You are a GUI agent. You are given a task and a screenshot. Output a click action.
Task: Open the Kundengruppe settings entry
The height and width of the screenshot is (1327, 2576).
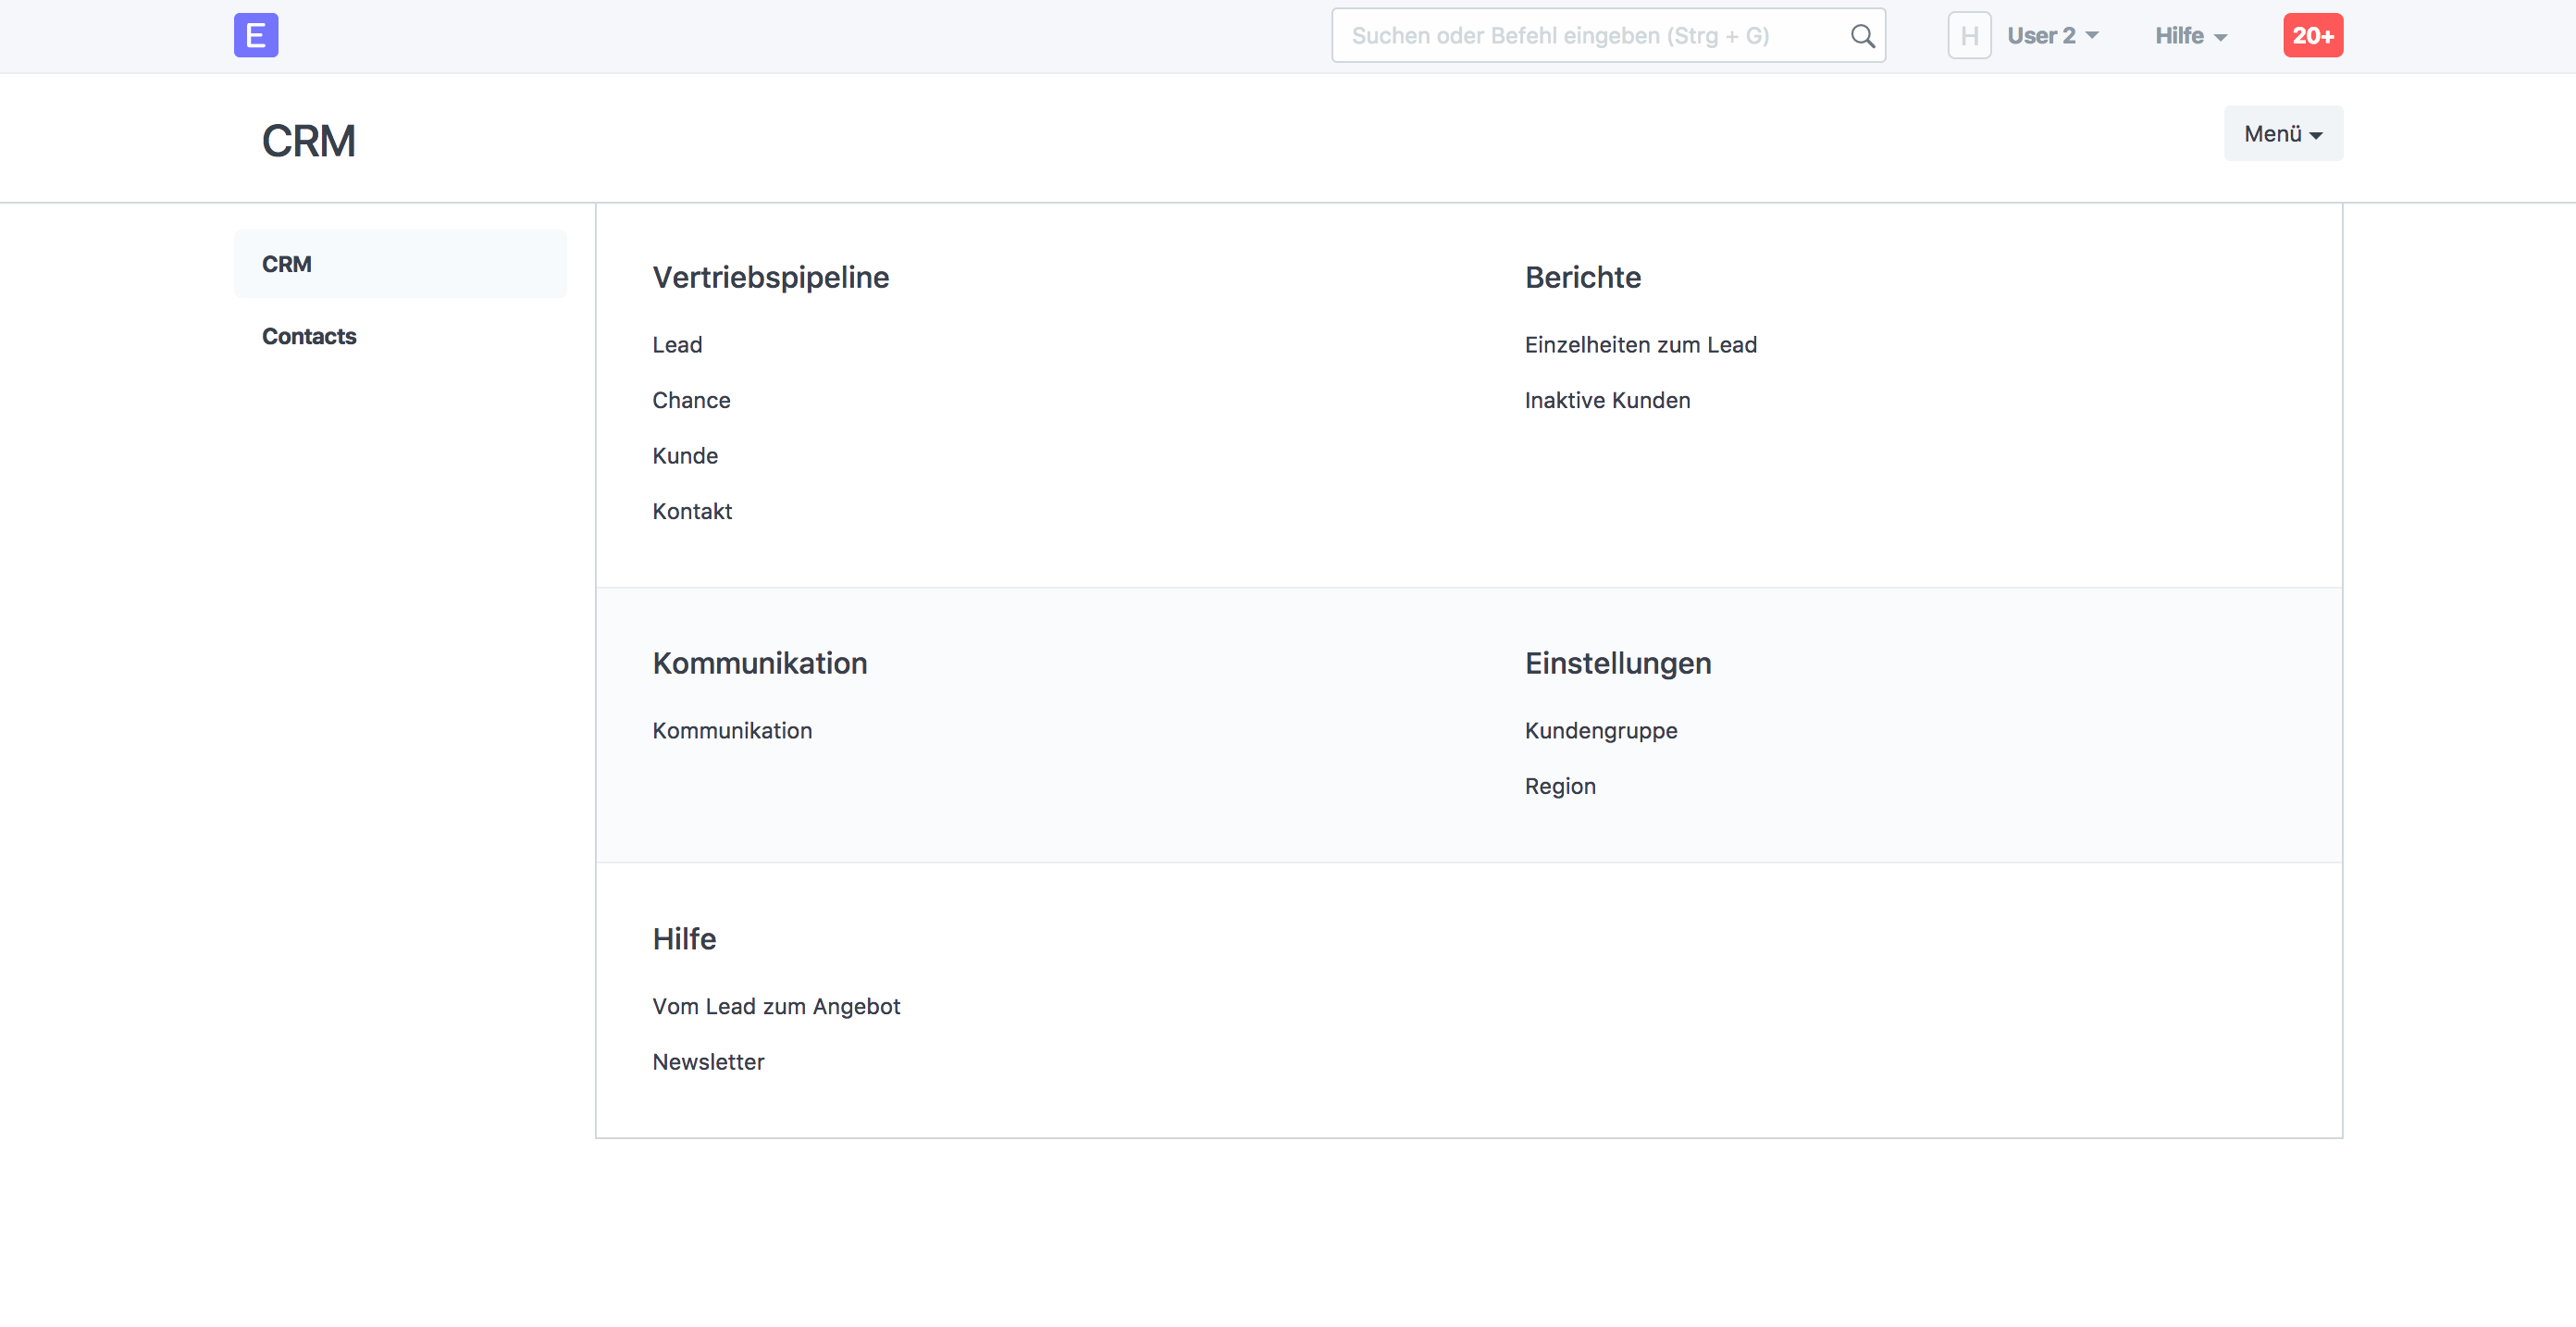(x=1601, y=730)
